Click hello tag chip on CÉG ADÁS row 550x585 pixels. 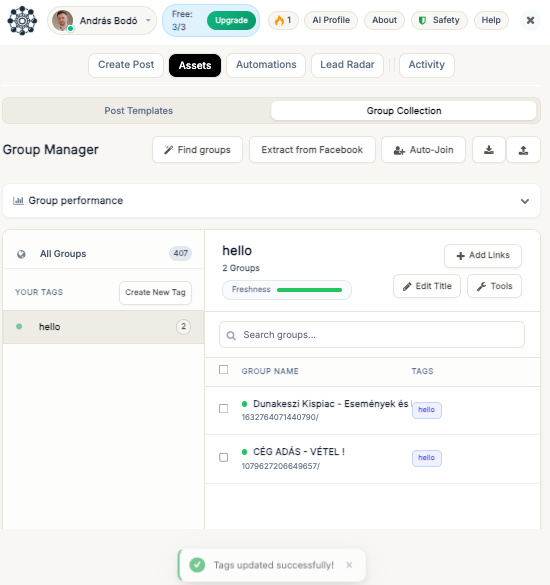click(x=426, y=458)
